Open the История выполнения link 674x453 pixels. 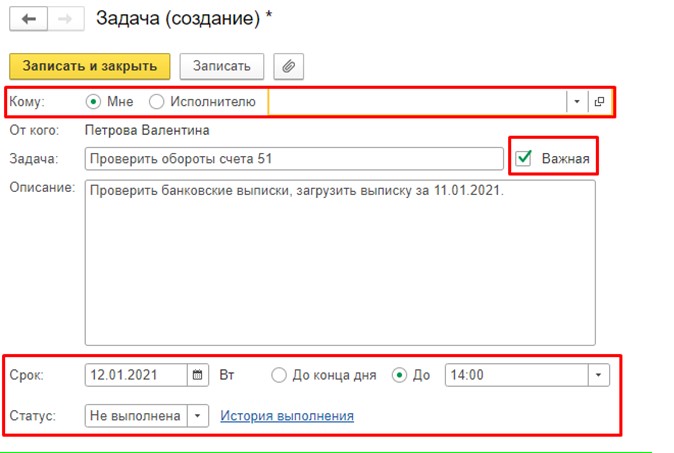tap(287, 415)
